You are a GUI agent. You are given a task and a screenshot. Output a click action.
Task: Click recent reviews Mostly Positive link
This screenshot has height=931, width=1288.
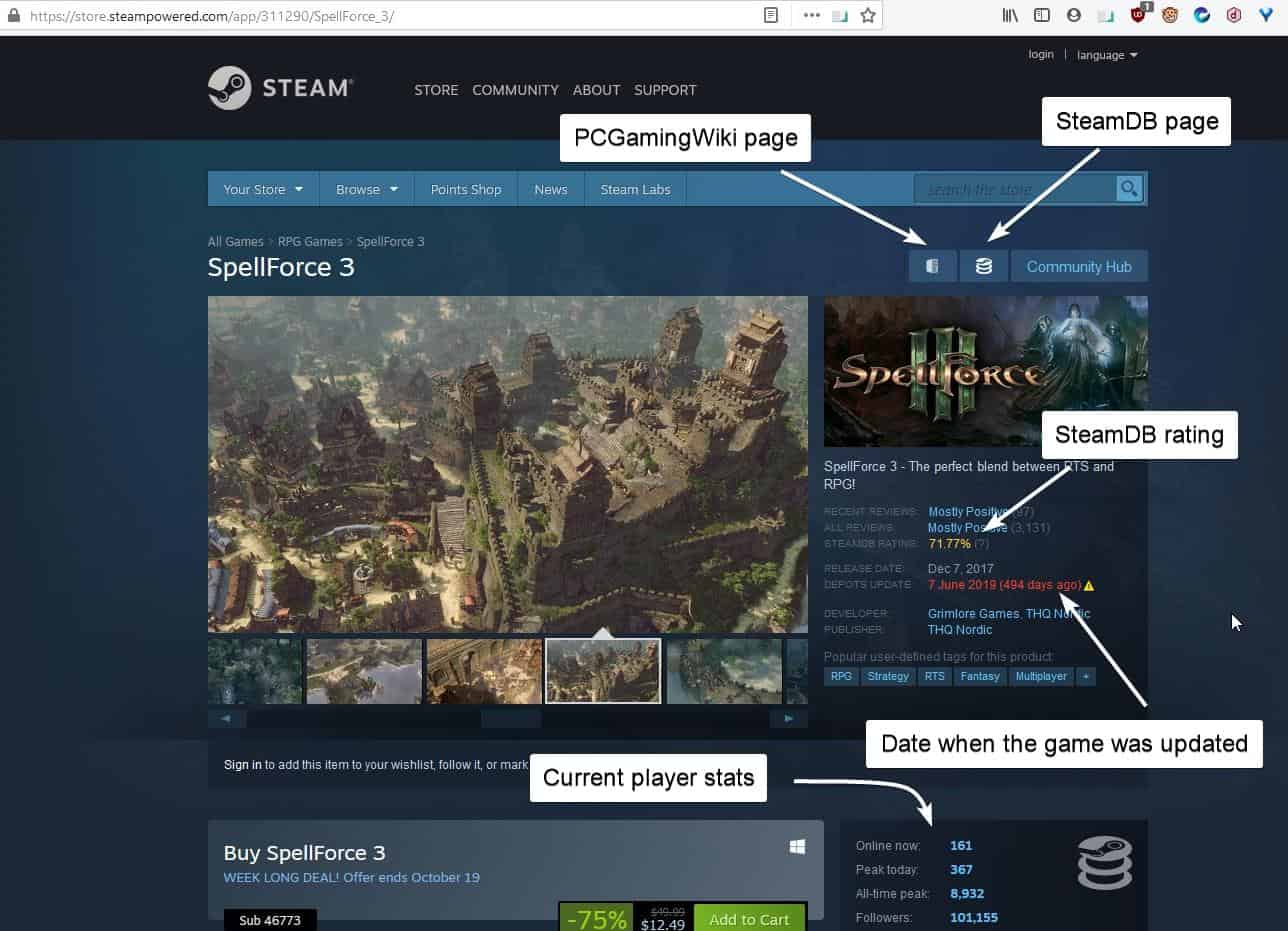(968, 512)
